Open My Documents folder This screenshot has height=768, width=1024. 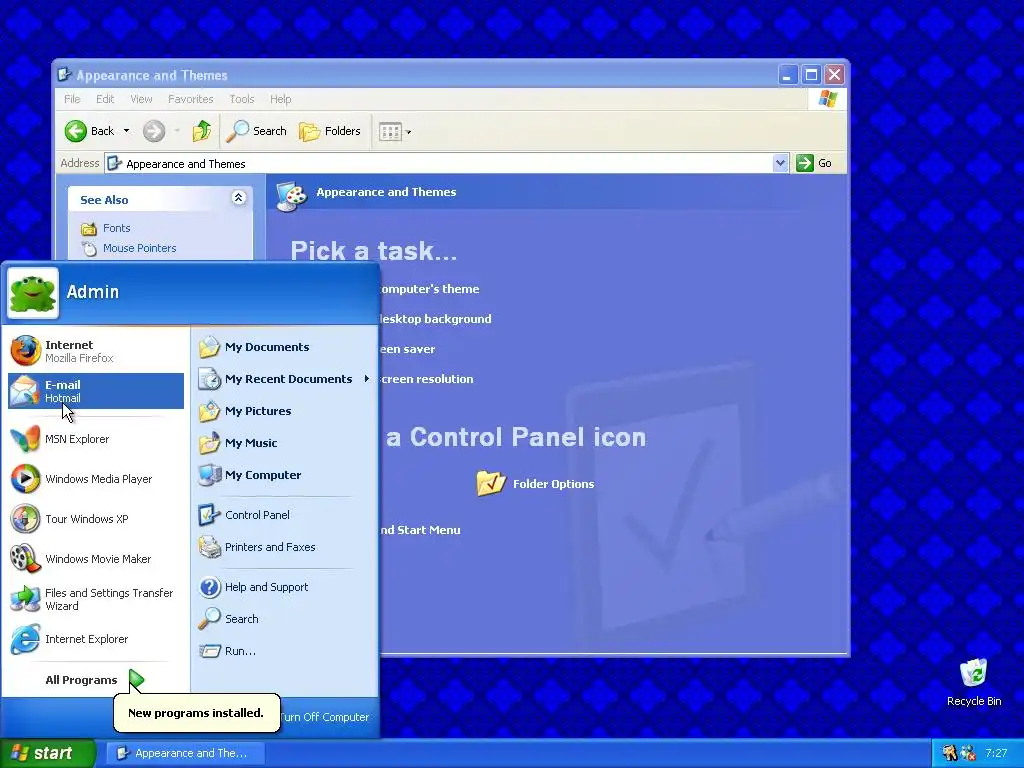coord(284,347)
